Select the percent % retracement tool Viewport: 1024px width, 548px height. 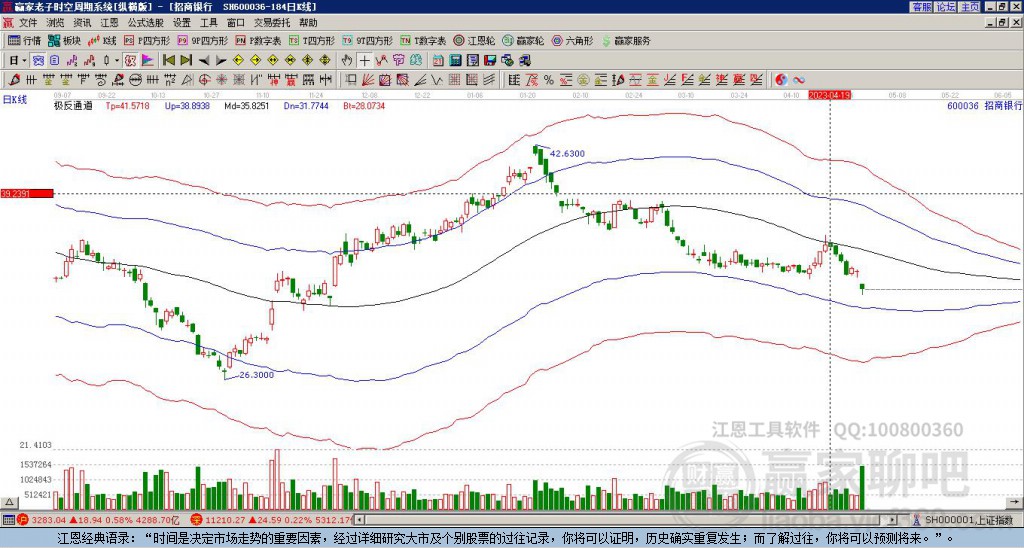point(549,80)
